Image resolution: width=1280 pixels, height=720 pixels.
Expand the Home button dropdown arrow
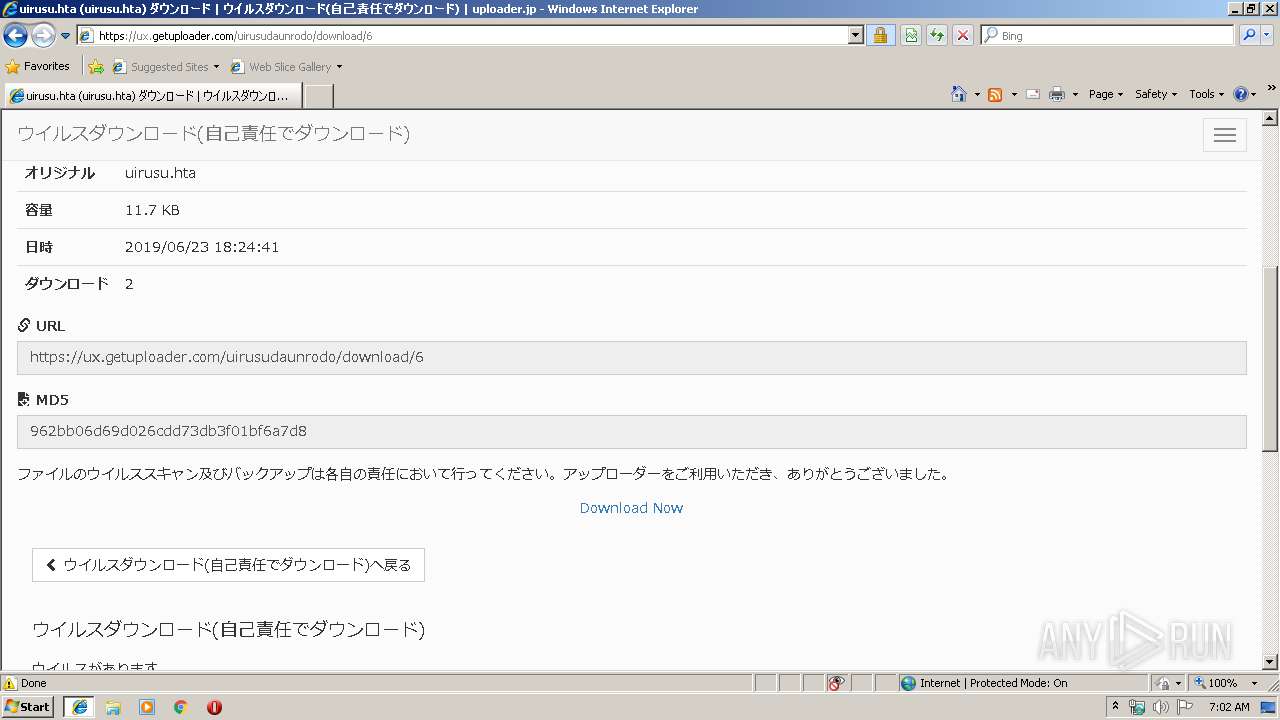[977, 94]
